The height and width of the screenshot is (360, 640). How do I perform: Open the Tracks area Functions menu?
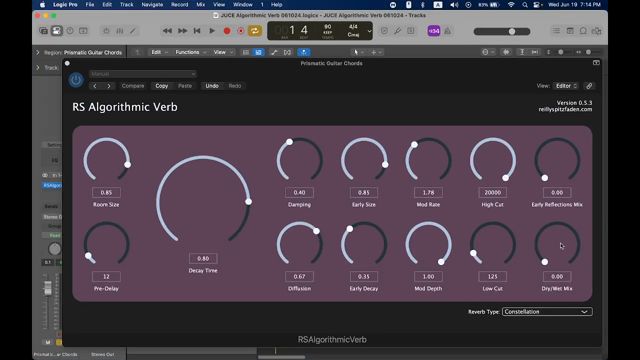[191, 52]
